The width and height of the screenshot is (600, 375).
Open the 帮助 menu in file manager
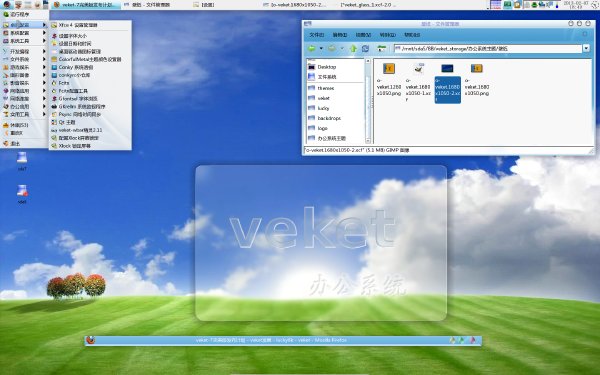click(x=412, y=35)
